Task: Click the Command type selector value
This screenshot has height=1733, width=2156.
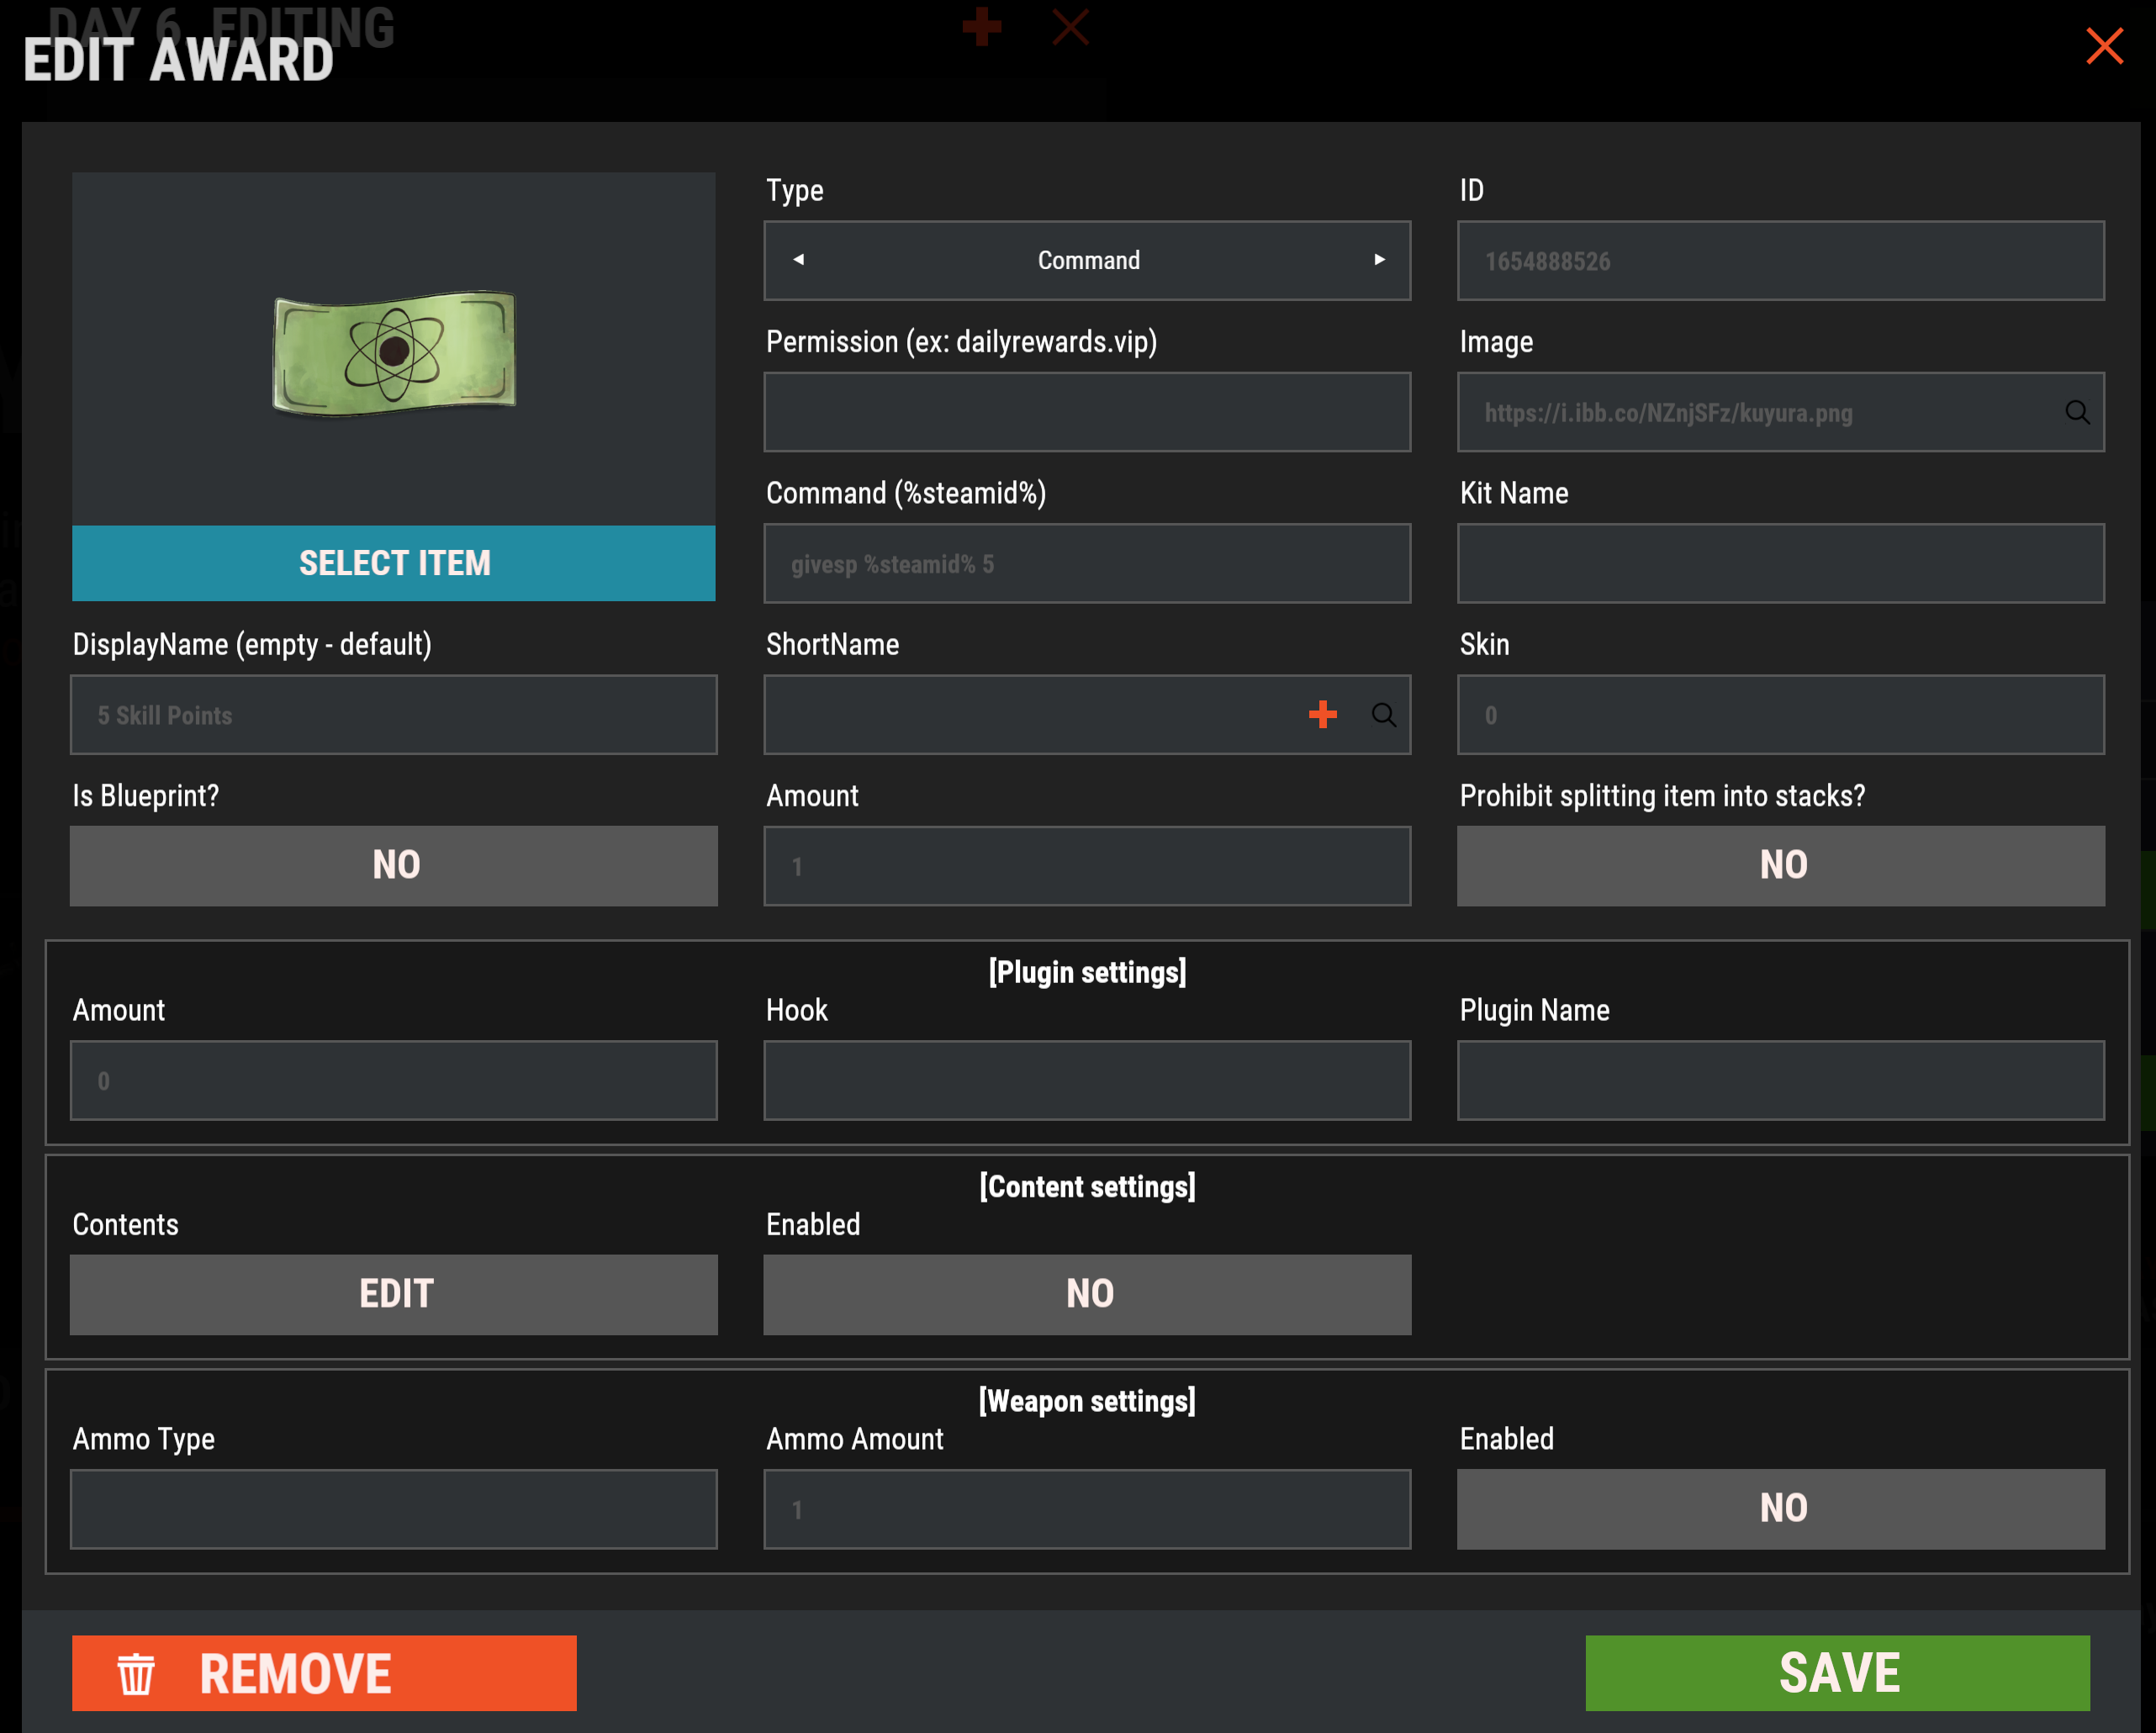Action: point(1088,260)
